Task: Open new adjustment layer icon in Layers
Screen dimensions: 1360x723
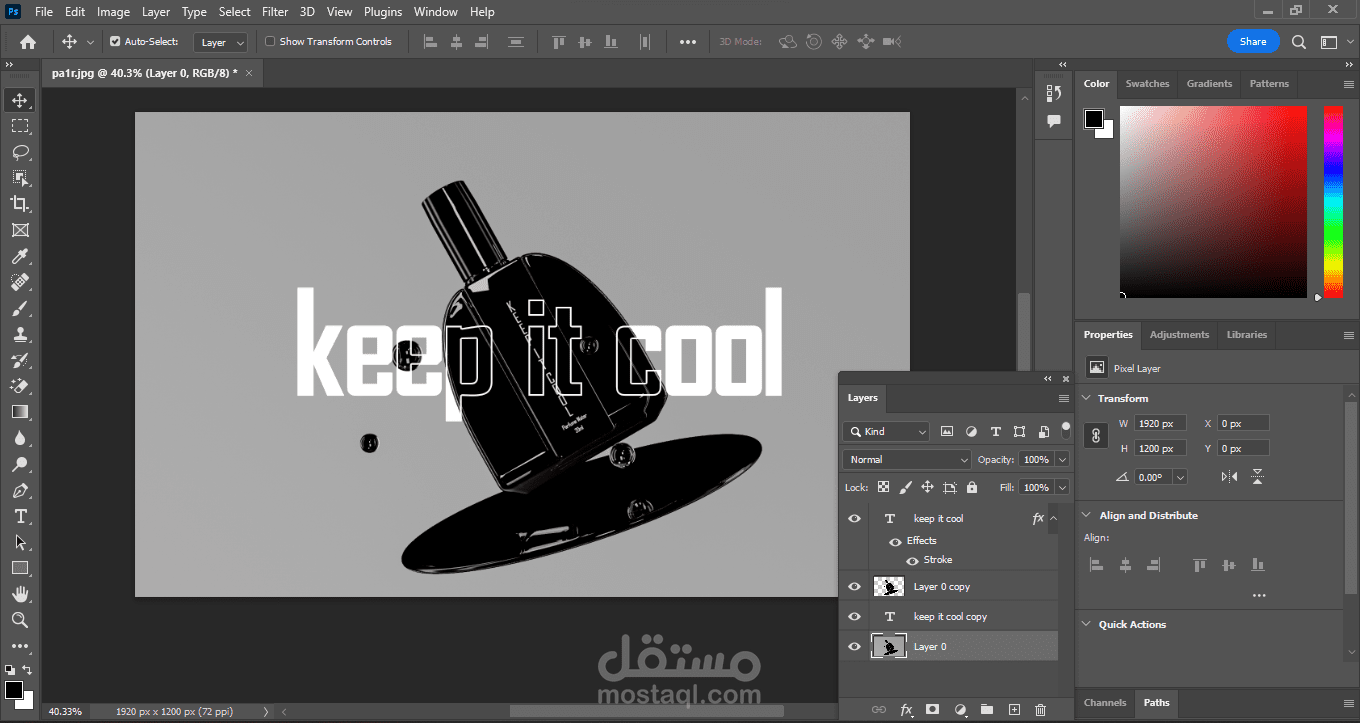Action: tap(960, 710)
